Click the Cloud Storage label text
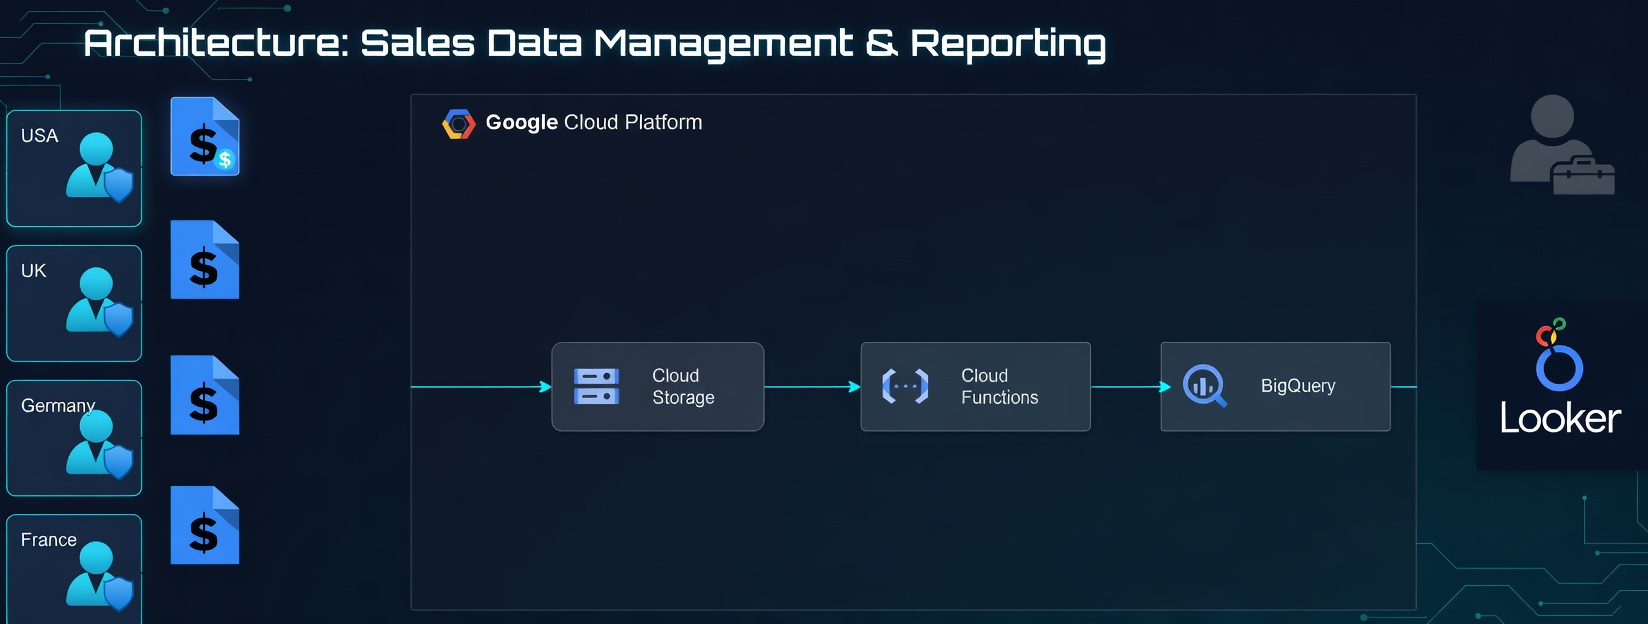Screen dimensions: 1648x624 click(x=683, y=386)
